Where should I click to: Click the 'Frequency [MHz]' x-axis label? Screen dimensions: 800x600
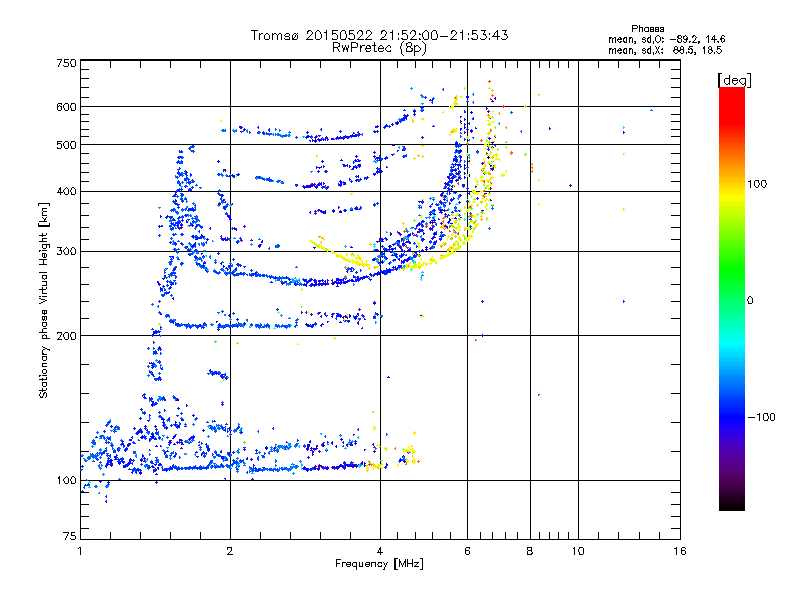379,564
